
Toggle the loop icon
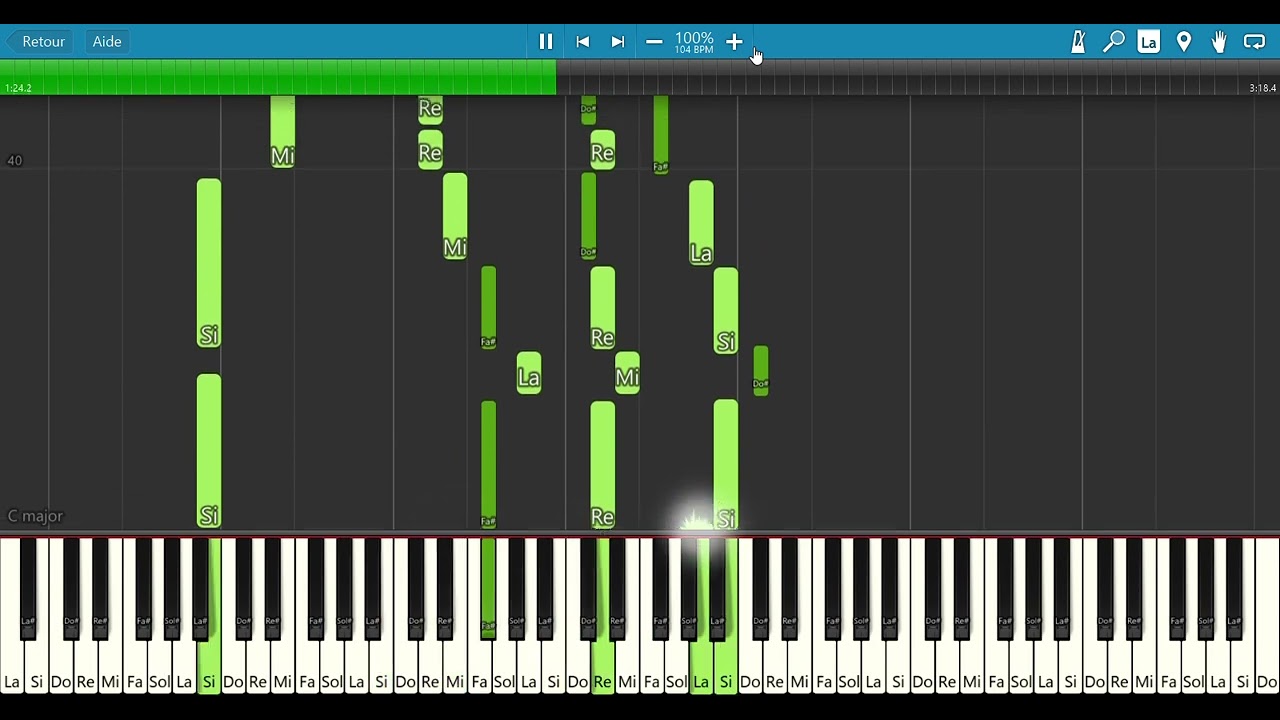(x=1254, y=42)
